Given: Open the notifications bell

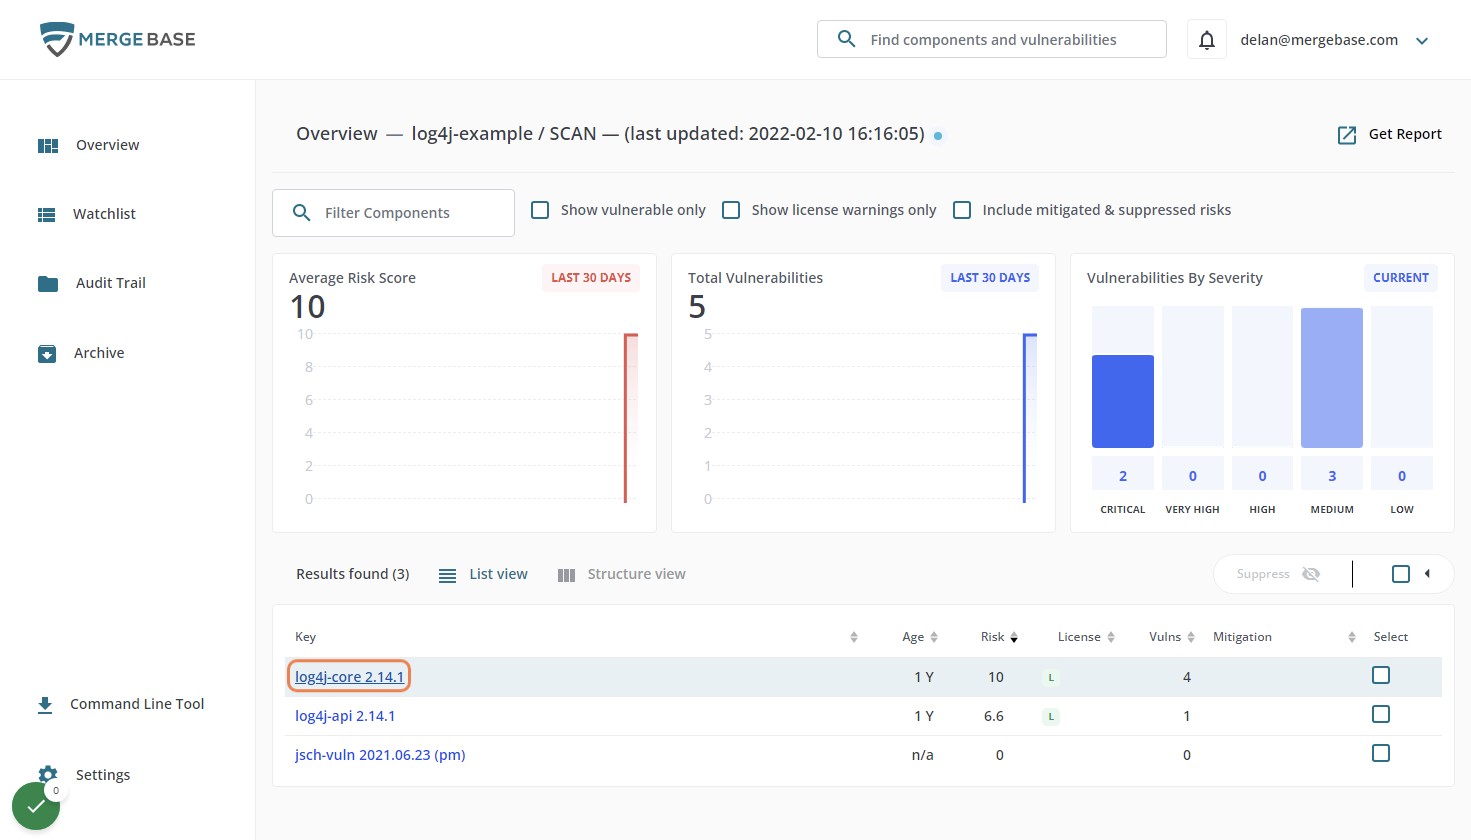Looking at the screenshot, I should click(1207, 40).
